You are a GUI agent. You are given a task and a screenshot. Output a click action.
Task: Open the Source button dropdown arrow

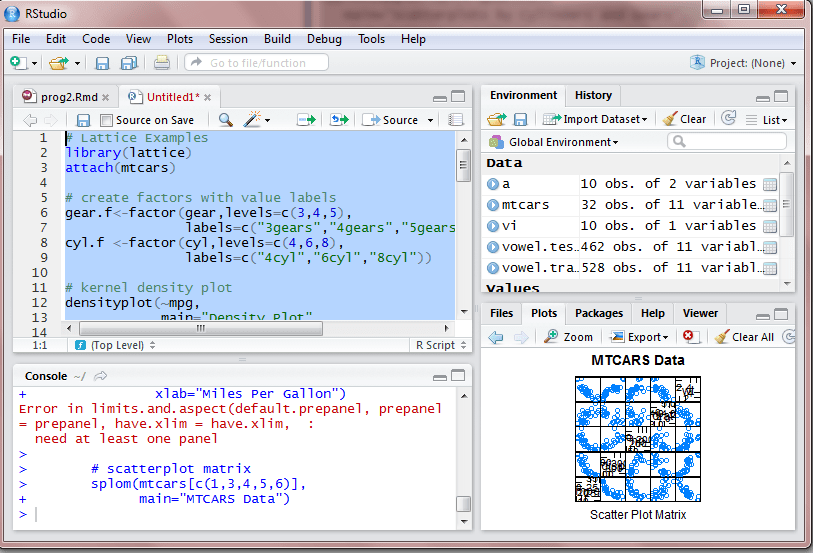430,120
